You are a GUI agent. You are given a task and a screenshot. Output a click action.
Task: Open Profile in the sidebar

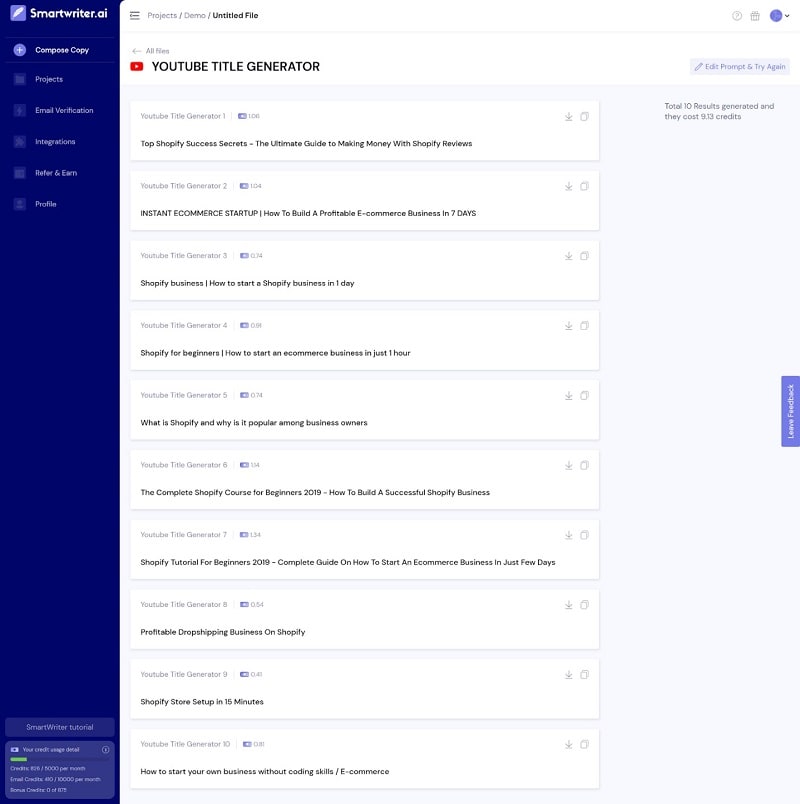[x=46, y=204]
